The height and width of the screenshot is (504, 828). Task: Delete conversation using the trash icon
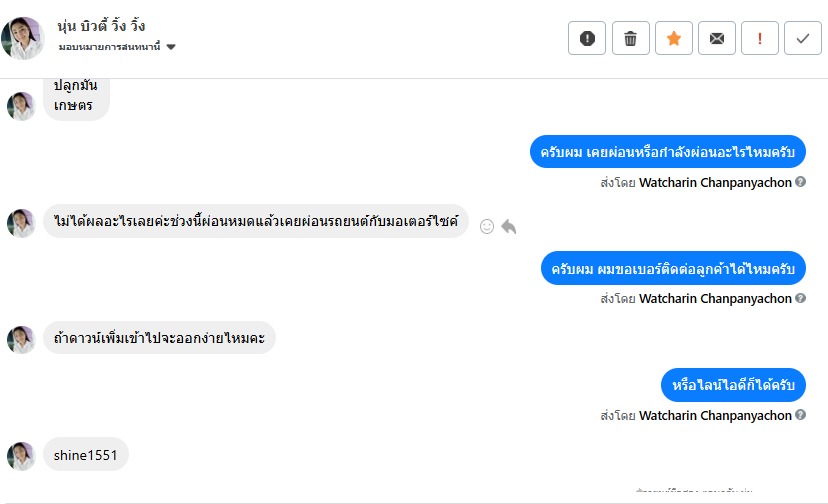coord(630,38)
